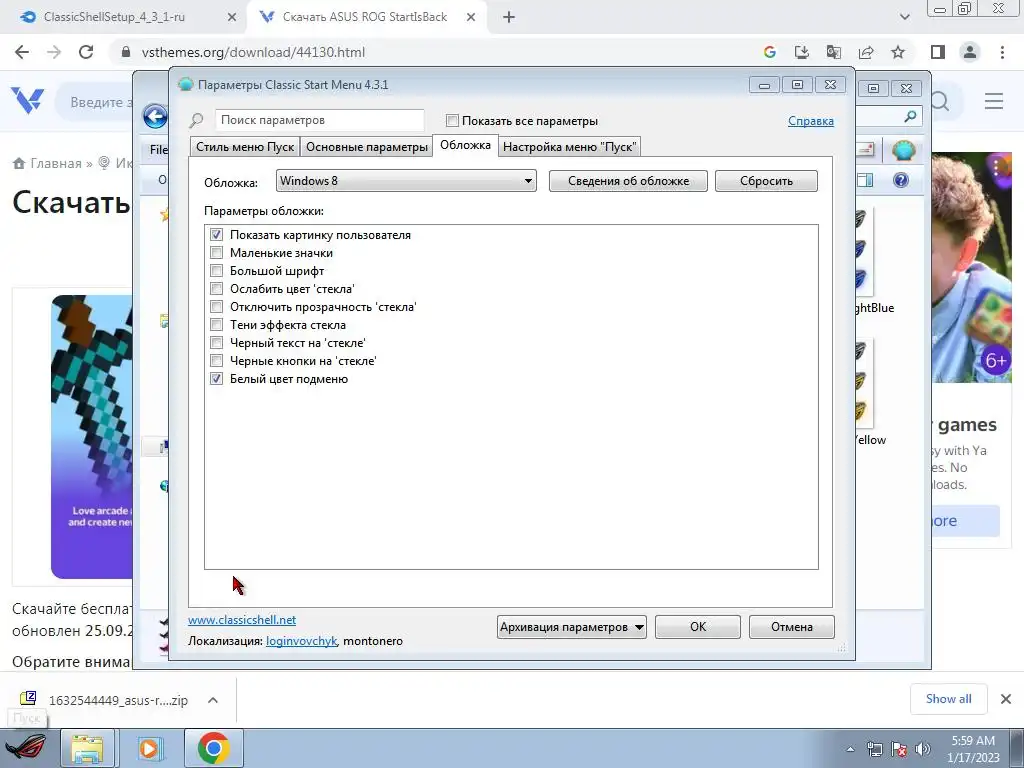Enable 'Черные кнопки на стекле' checkbox

216,360
